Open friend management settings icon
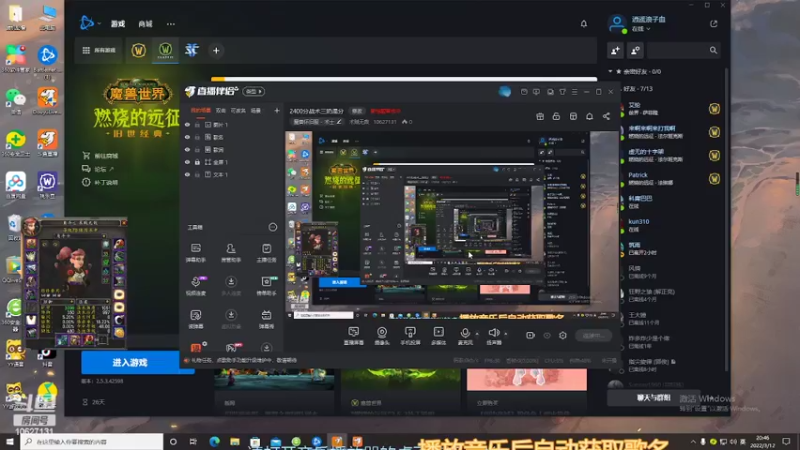The image size is (800, 450). [635, 51]
